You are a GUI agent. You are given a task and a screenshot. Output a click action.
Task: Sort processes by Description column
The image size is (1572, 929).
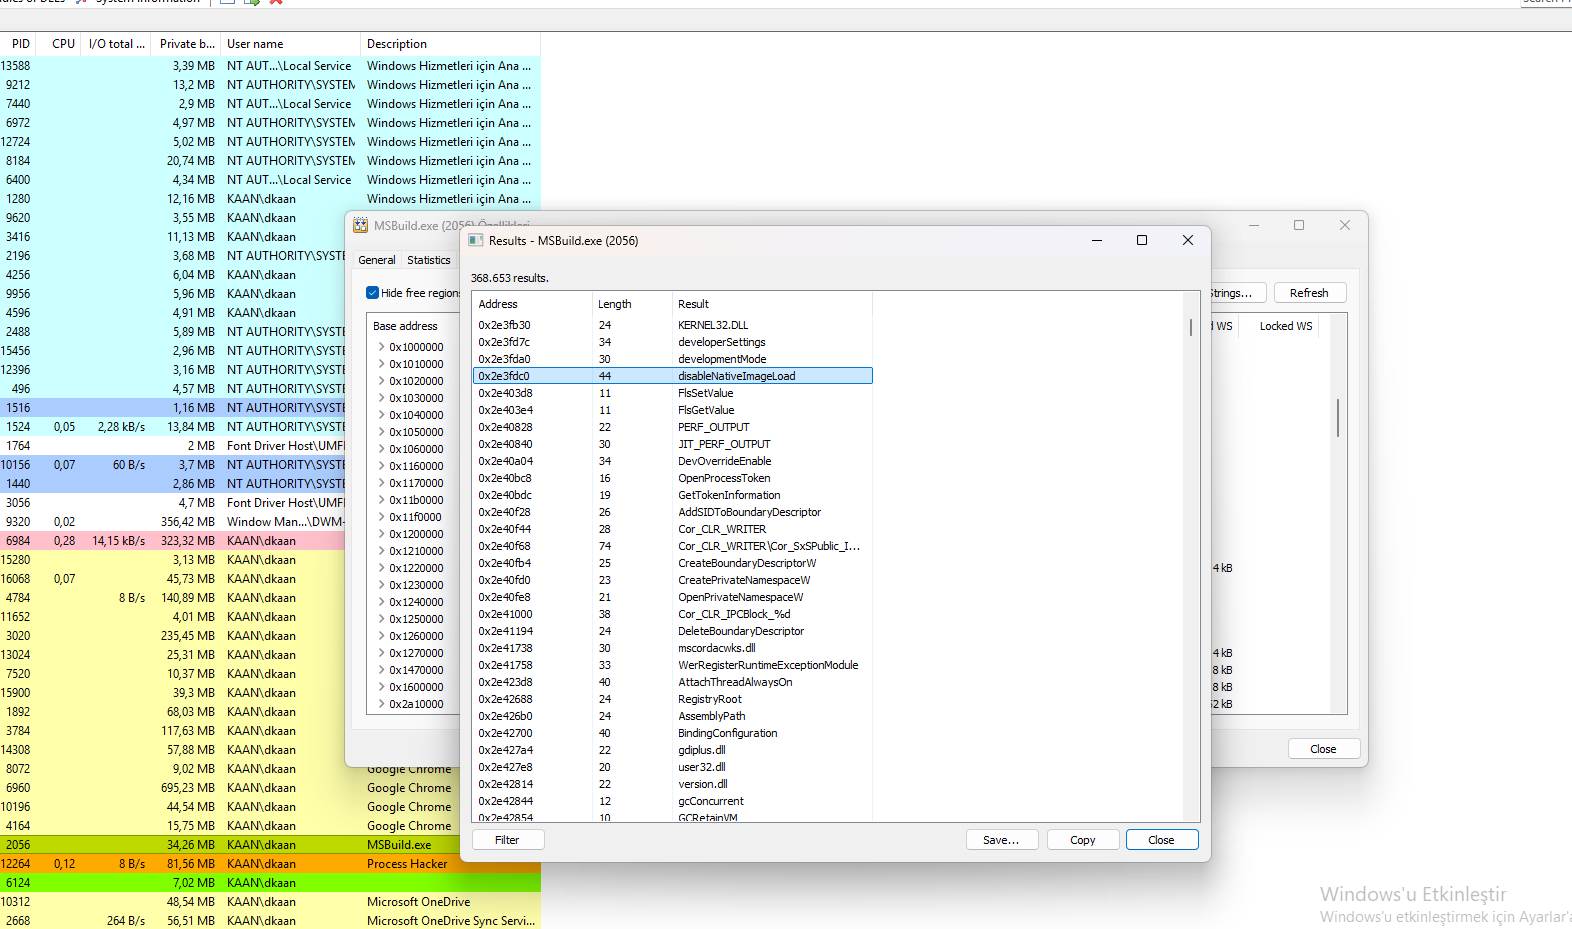450,44
